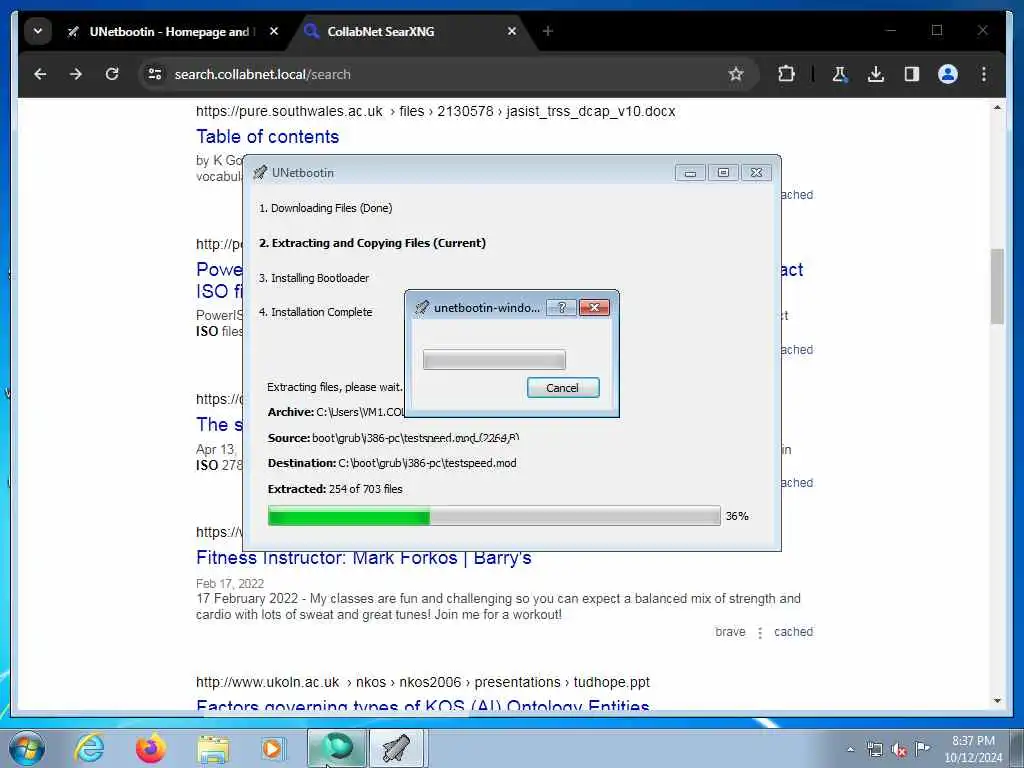Click '3. Installing Bootloader' step

coord(314,278)
